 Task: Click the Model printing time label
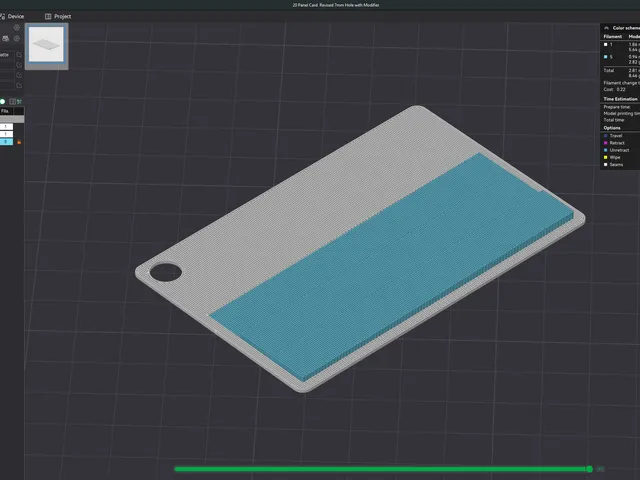tap(621, 113)
